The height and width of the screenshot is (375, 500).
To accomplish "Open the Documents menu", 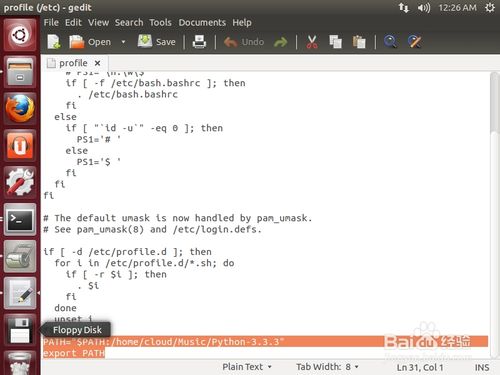I will pyautogui.click(x=202, y=23).
